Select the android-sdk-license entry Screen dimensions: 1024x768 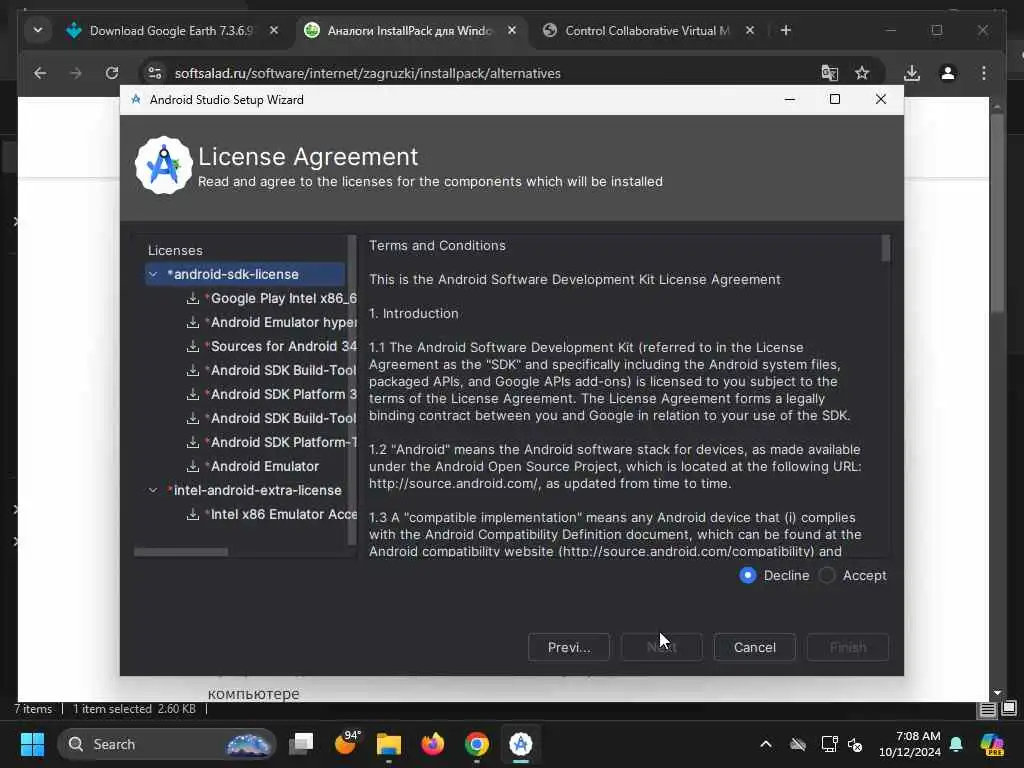tap(245, 274)
